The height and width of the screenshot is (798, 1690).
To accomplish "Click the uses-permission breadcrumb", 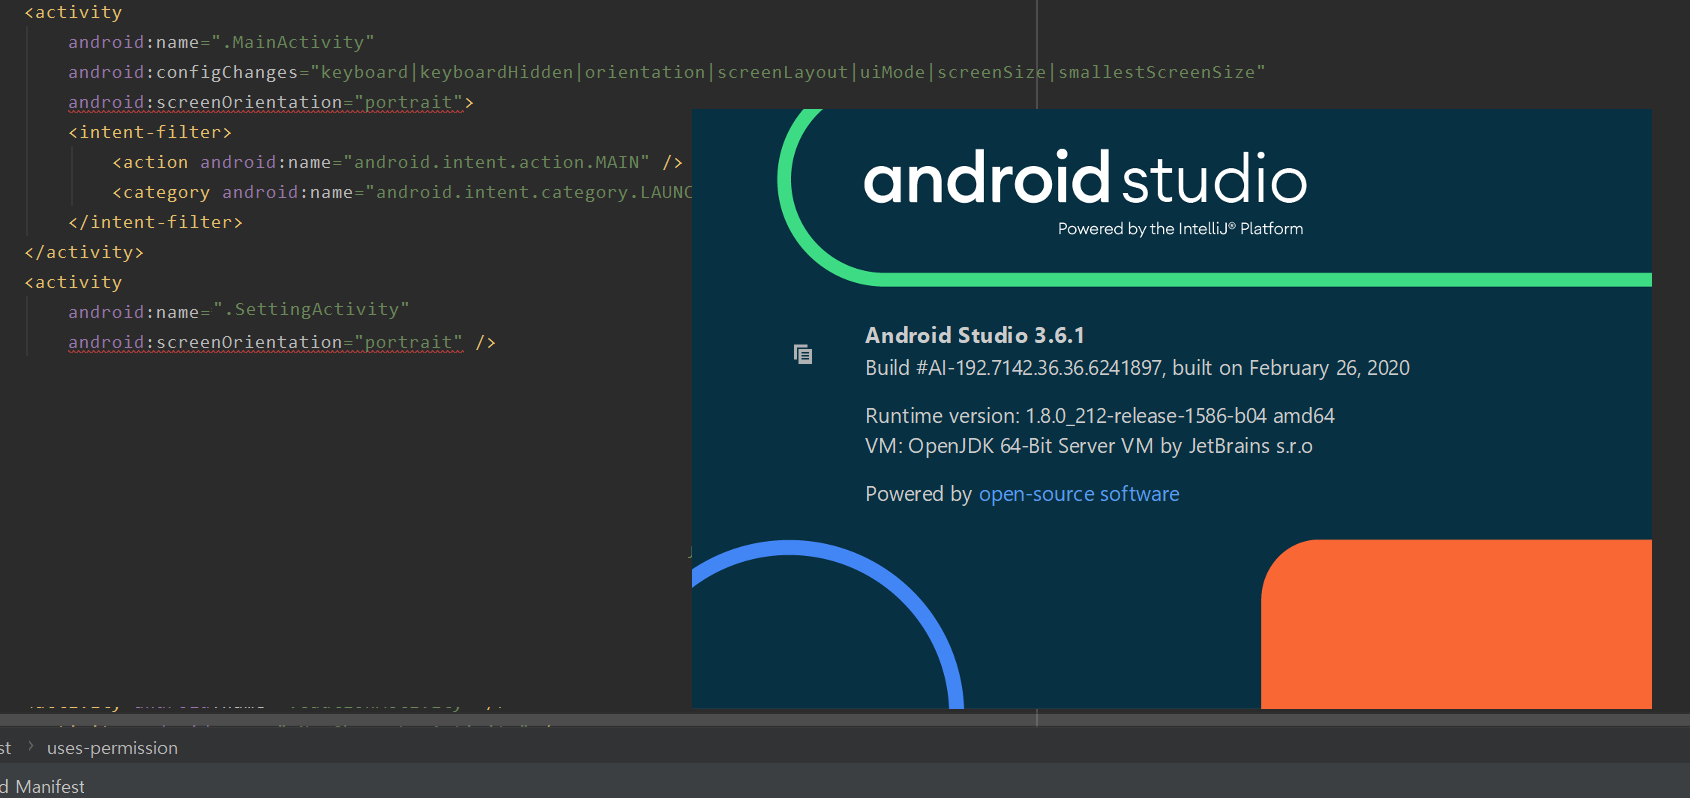I will point(112,748).
